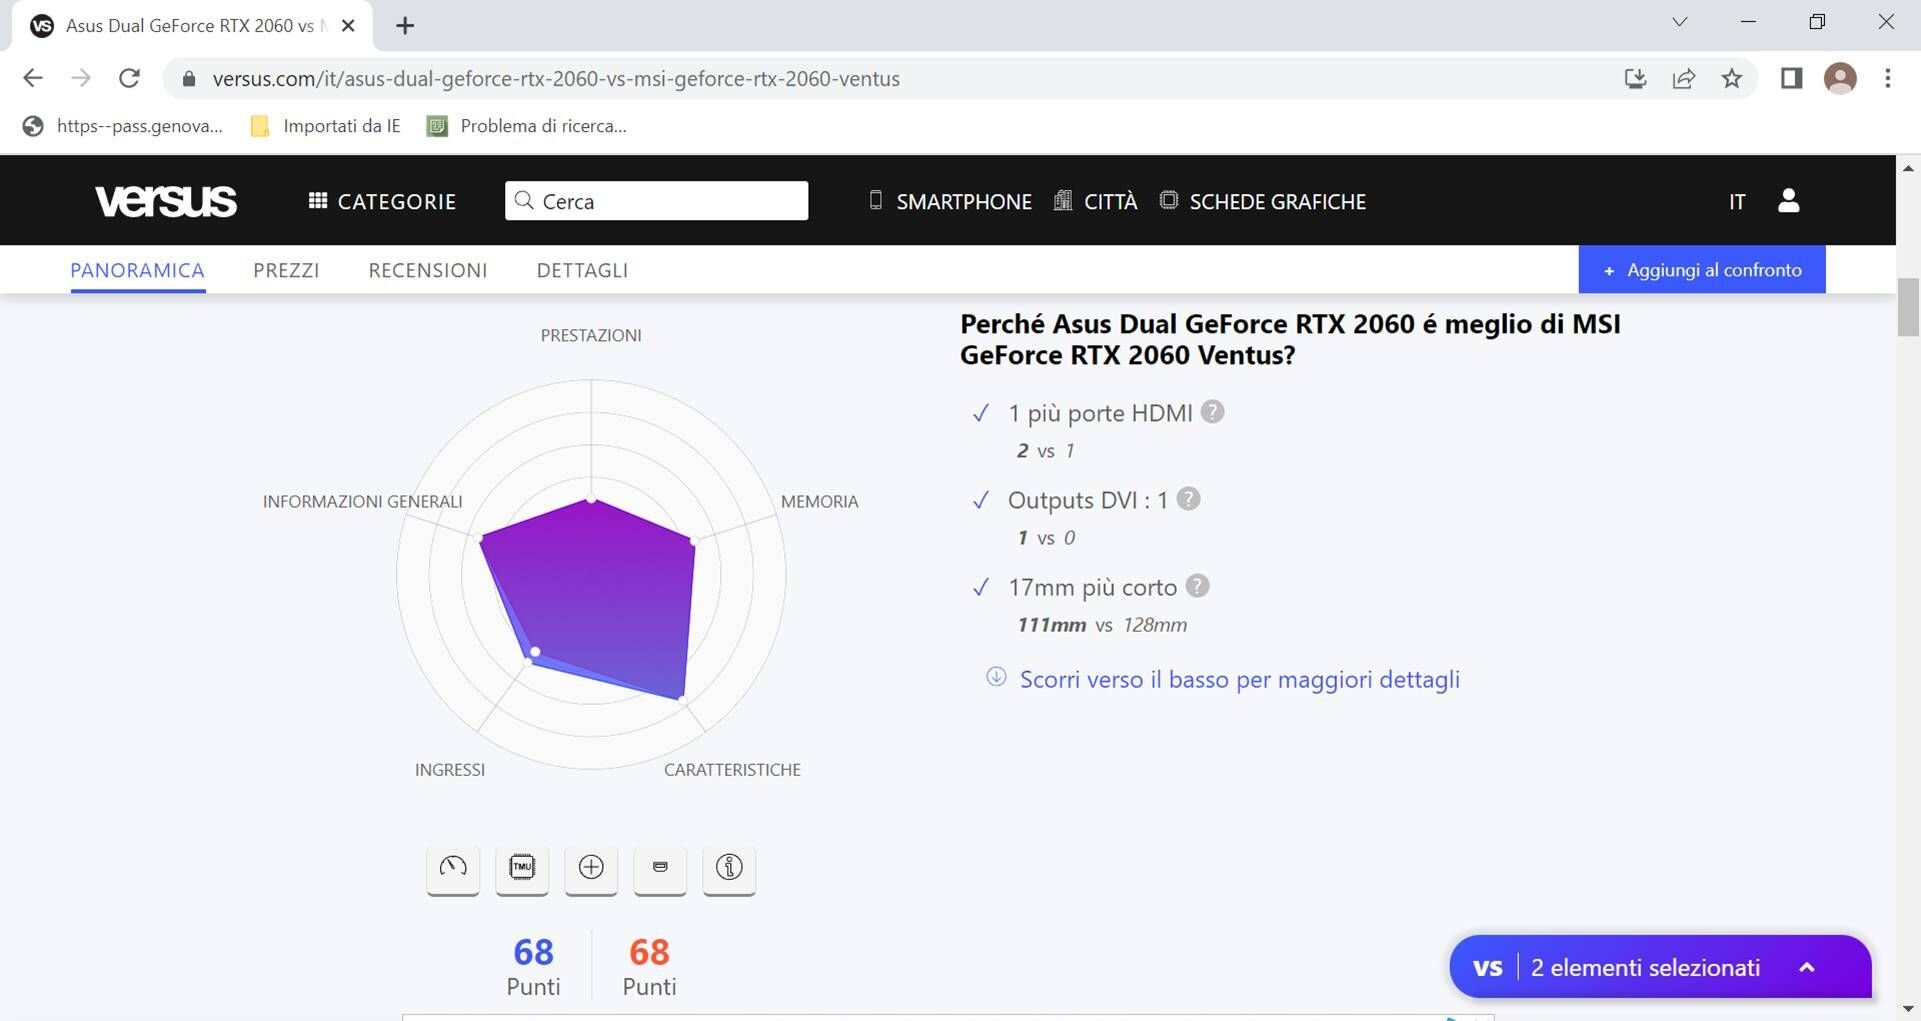Click the CARATTERISTICHE radar label

coord(732,770)
